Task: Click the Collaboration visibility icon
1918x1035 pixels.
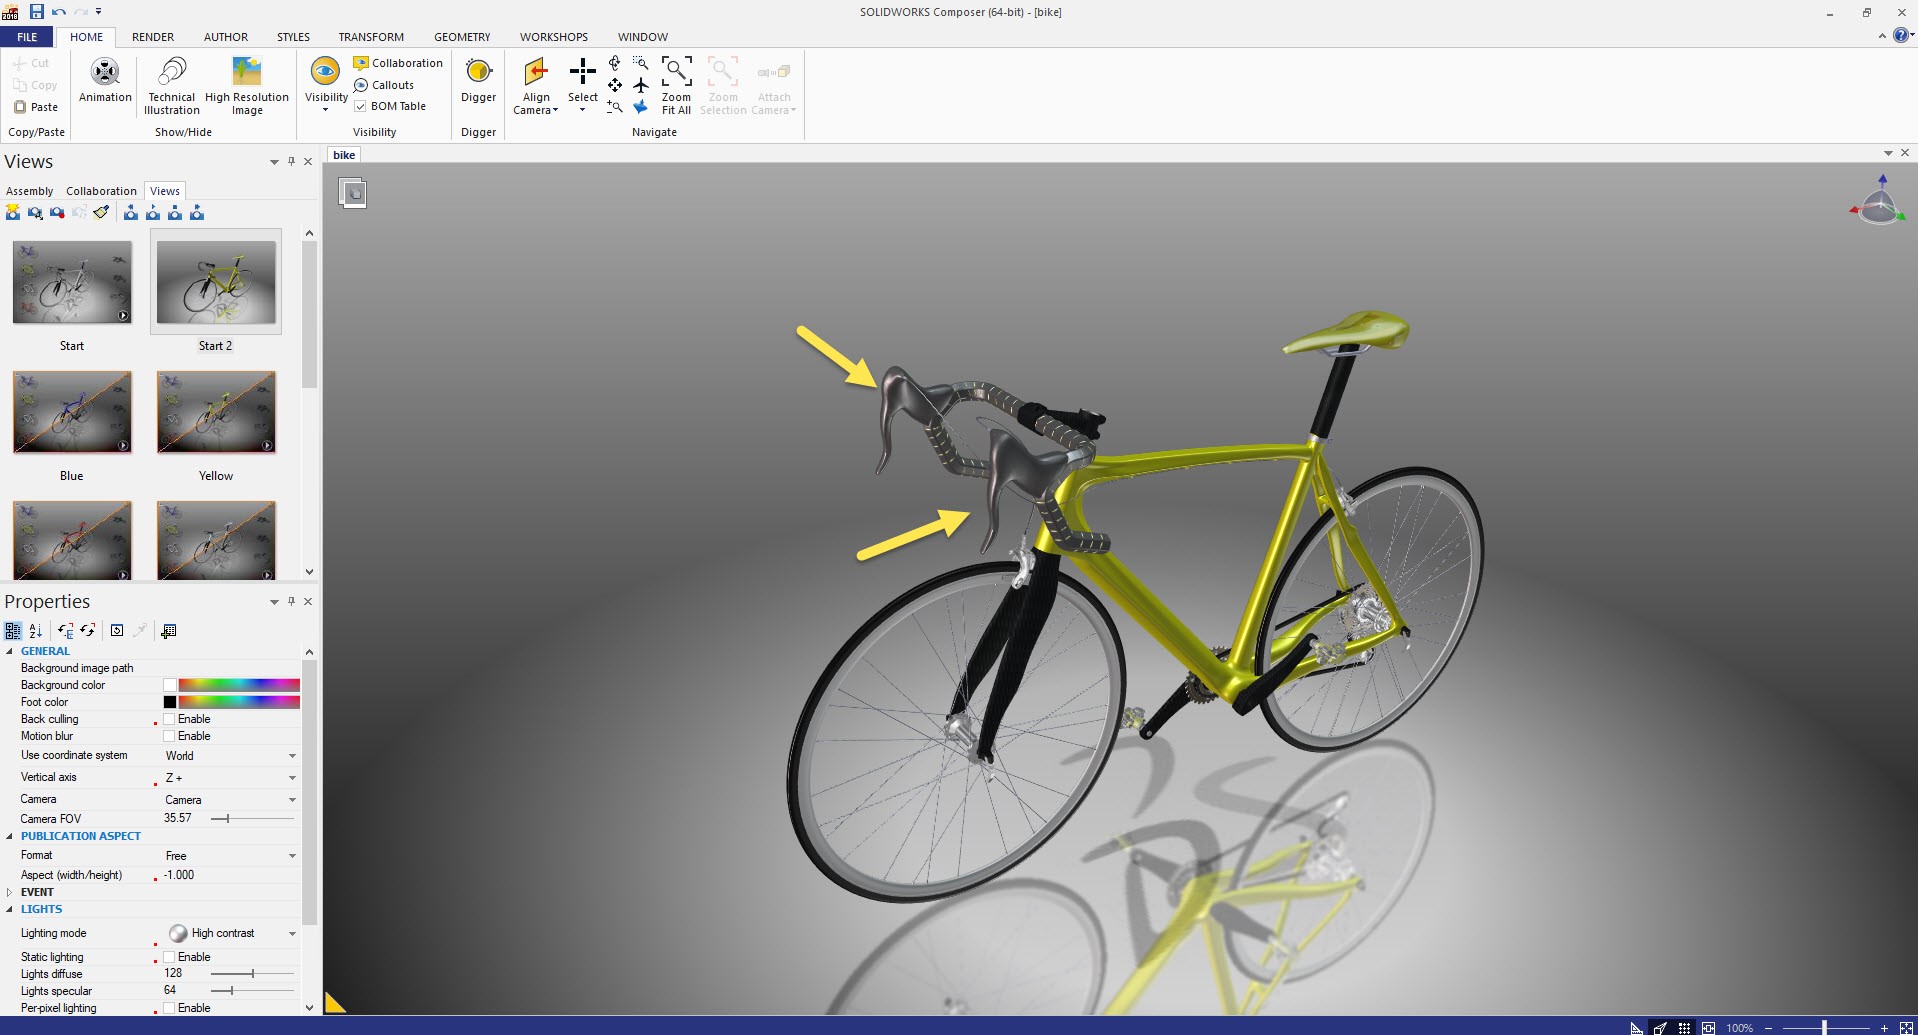Action: [361, 63]
